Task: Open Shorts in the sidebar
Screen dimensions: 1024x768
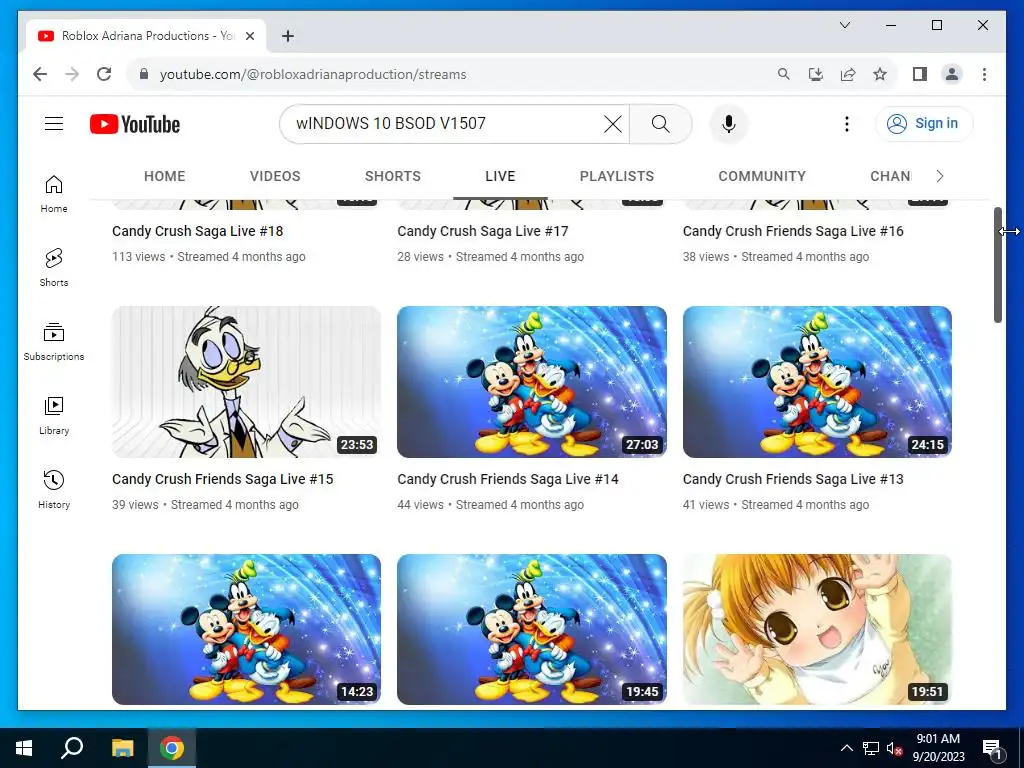Action: [54, 268]
